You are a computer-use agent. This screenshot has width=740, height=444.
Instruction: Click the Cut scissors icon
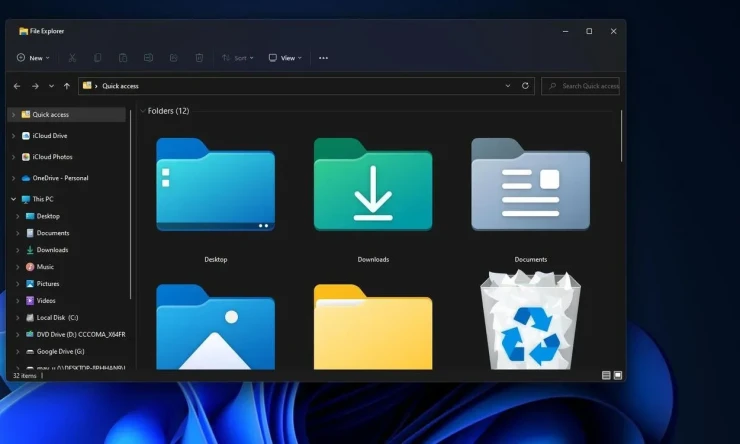click(x=72, y=58)
